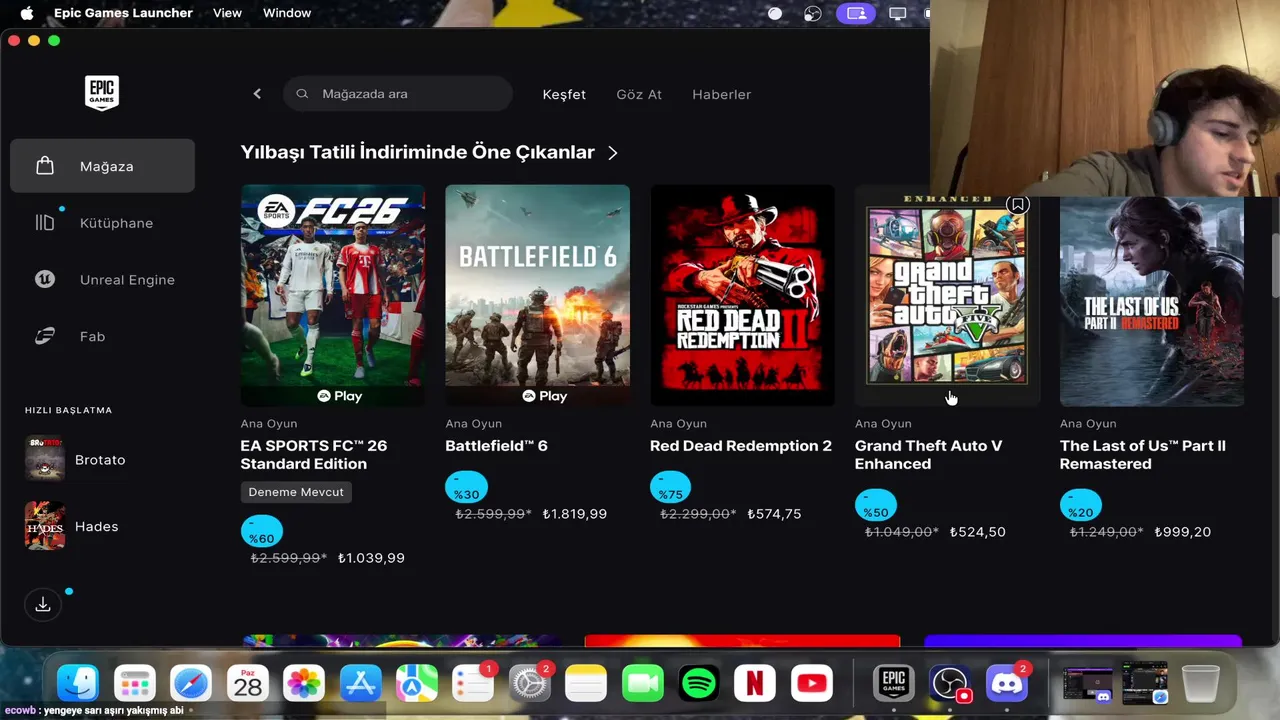
Task: Open the display menu bar icon
Action: click(897, 13)
